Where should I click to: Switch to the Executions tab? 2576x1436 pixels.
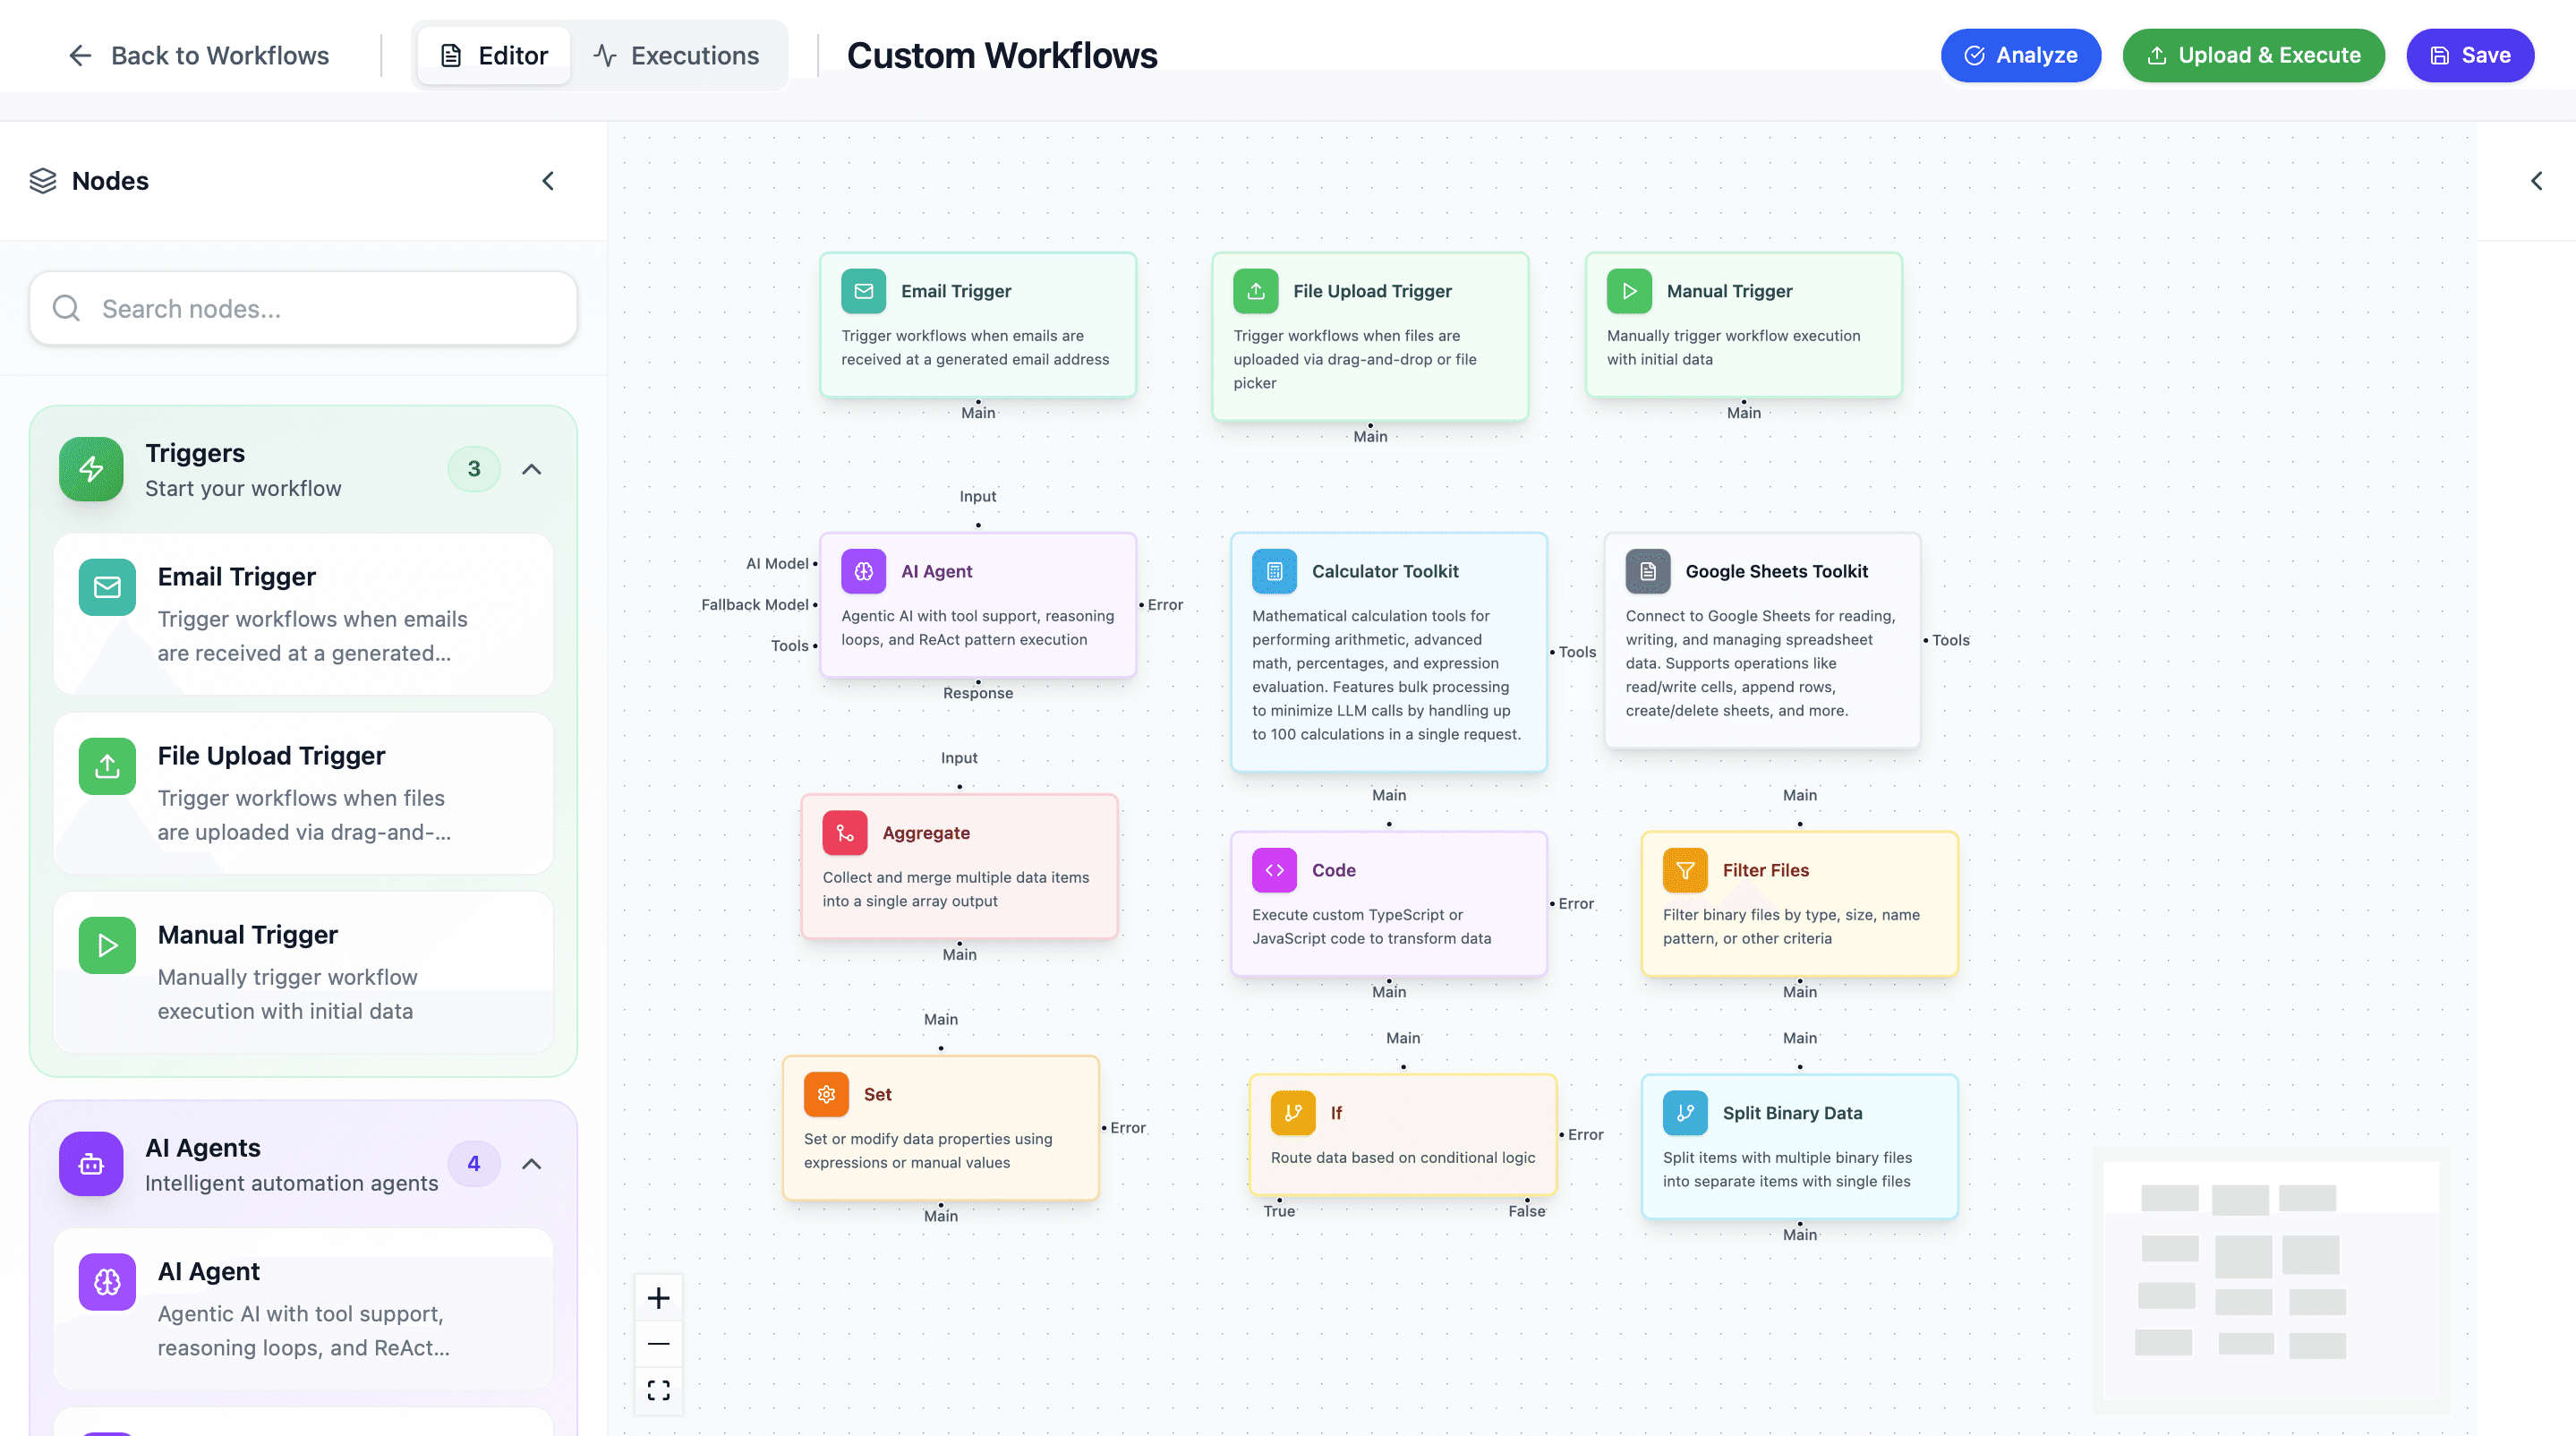click(676, 55)
